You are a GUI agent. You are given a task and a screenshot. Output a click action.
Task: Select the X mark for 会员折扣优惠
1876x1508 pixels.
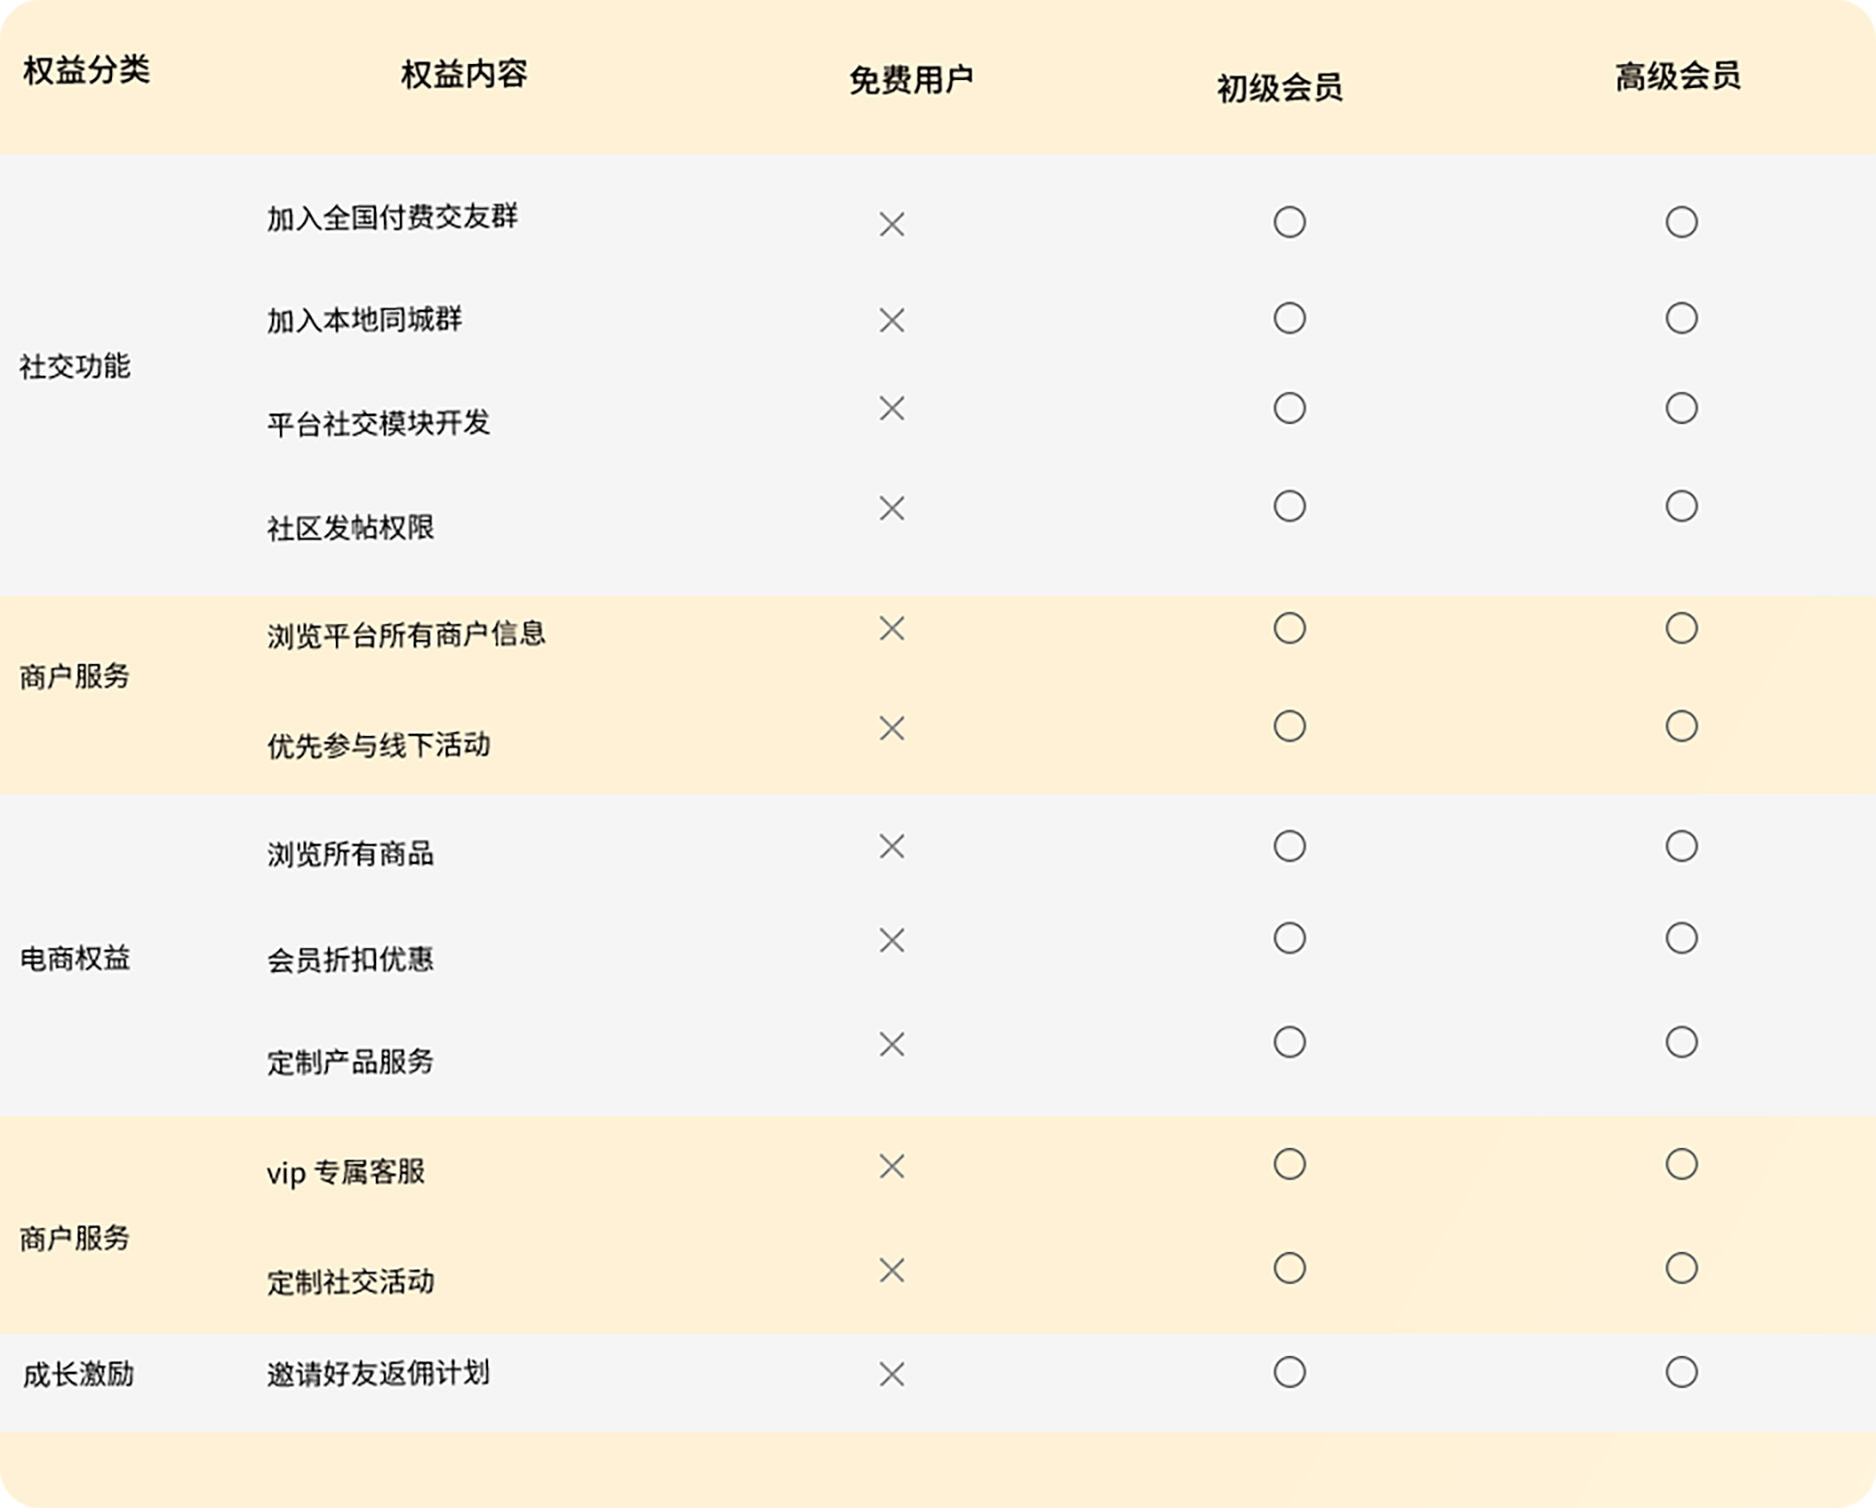(x=891, y=940)
